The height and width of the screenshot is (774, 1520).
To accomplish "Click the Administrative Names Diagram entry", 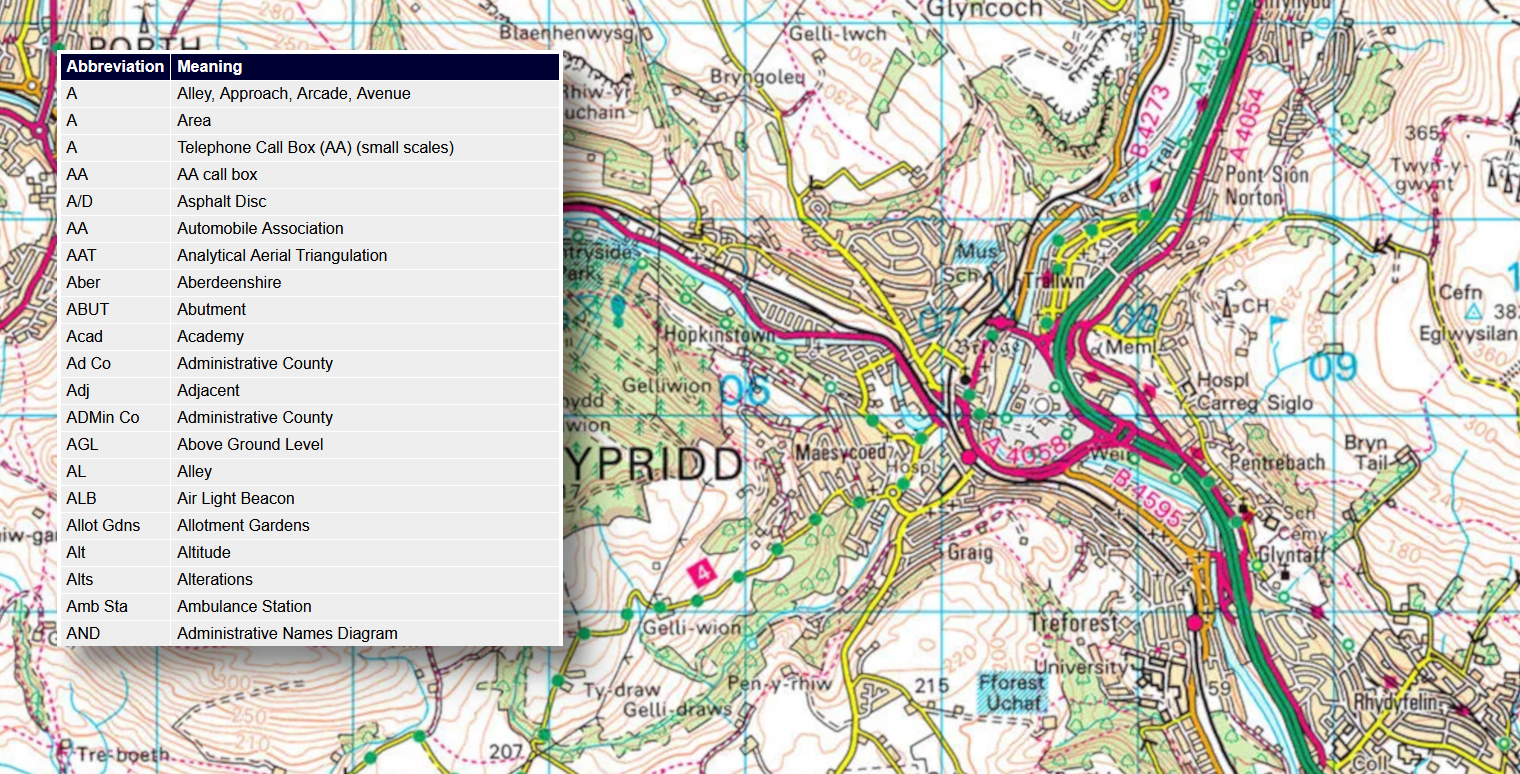I will click(287, 633).
